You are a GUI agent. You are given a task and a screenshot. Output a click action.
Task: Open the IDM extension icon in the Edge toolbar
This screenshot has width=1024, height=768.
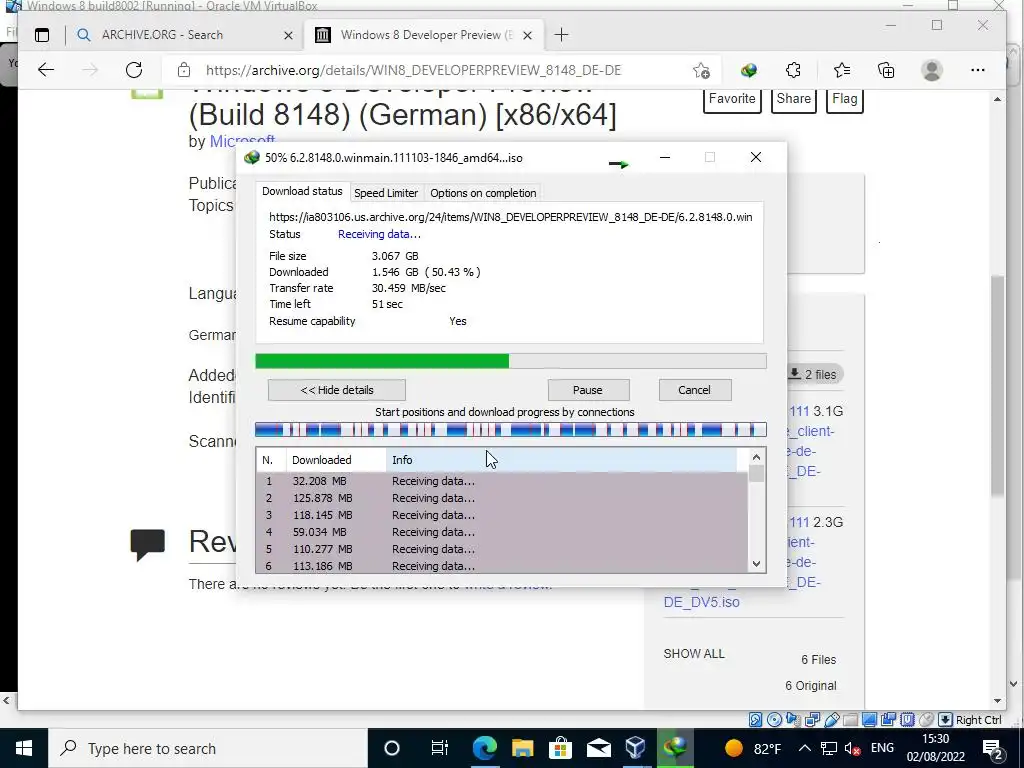(749, 70)
